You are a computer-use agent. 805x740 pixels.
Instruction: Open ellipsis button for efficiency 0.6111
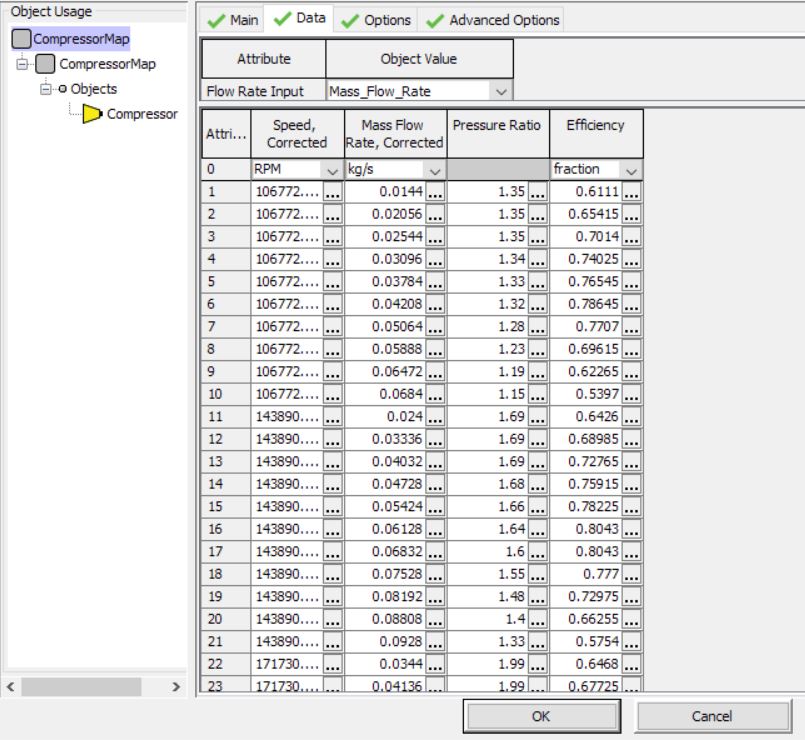[631, 192]
